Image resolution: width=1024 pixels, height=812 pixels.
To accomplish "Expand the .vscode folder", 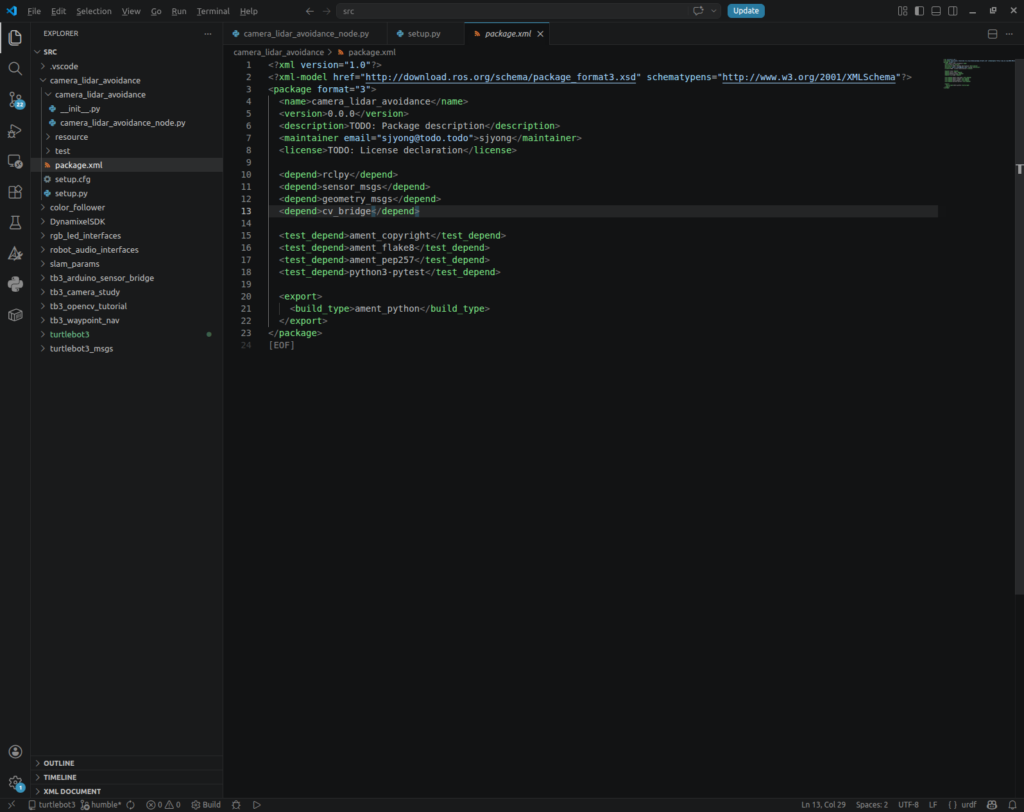I will click(127, 66).
